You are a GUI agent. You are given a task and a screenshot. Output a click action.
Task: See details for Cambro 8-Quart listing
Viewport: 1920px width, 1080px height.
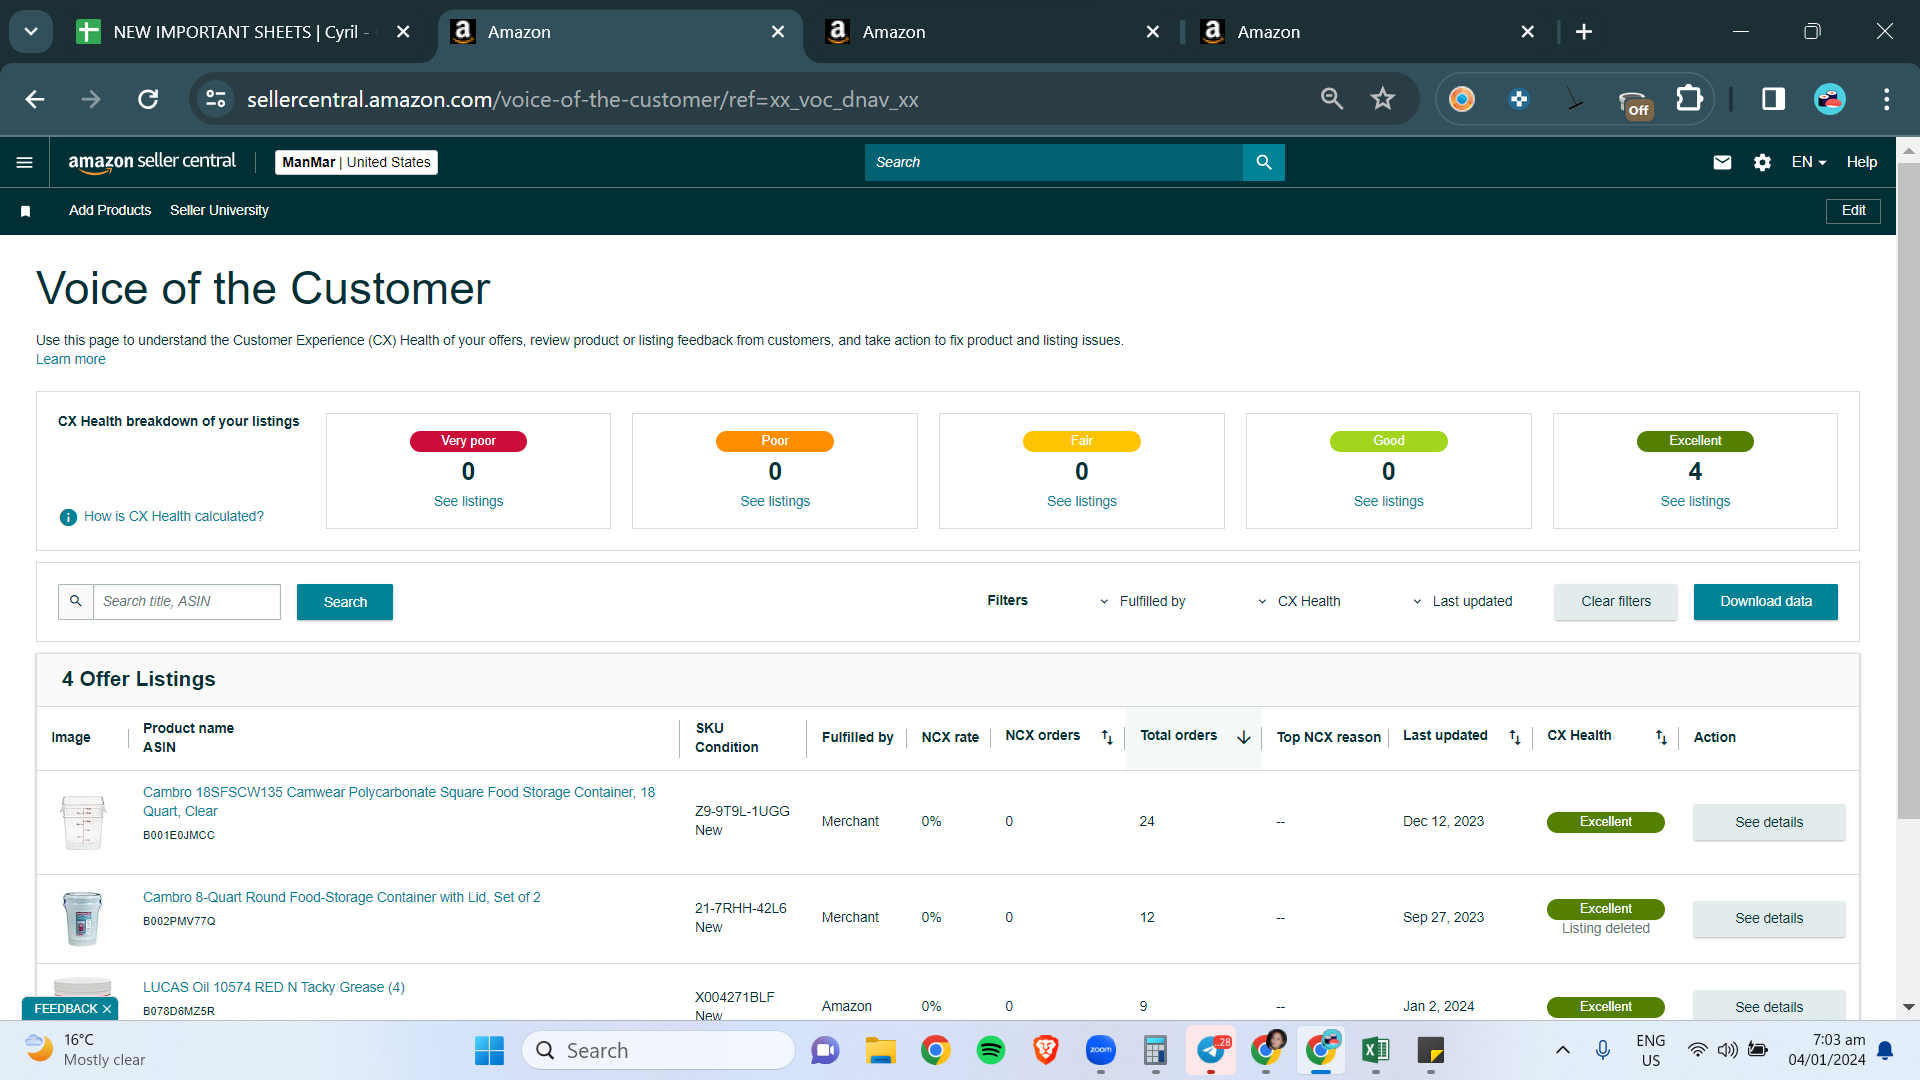click(x=1769, y=918)
